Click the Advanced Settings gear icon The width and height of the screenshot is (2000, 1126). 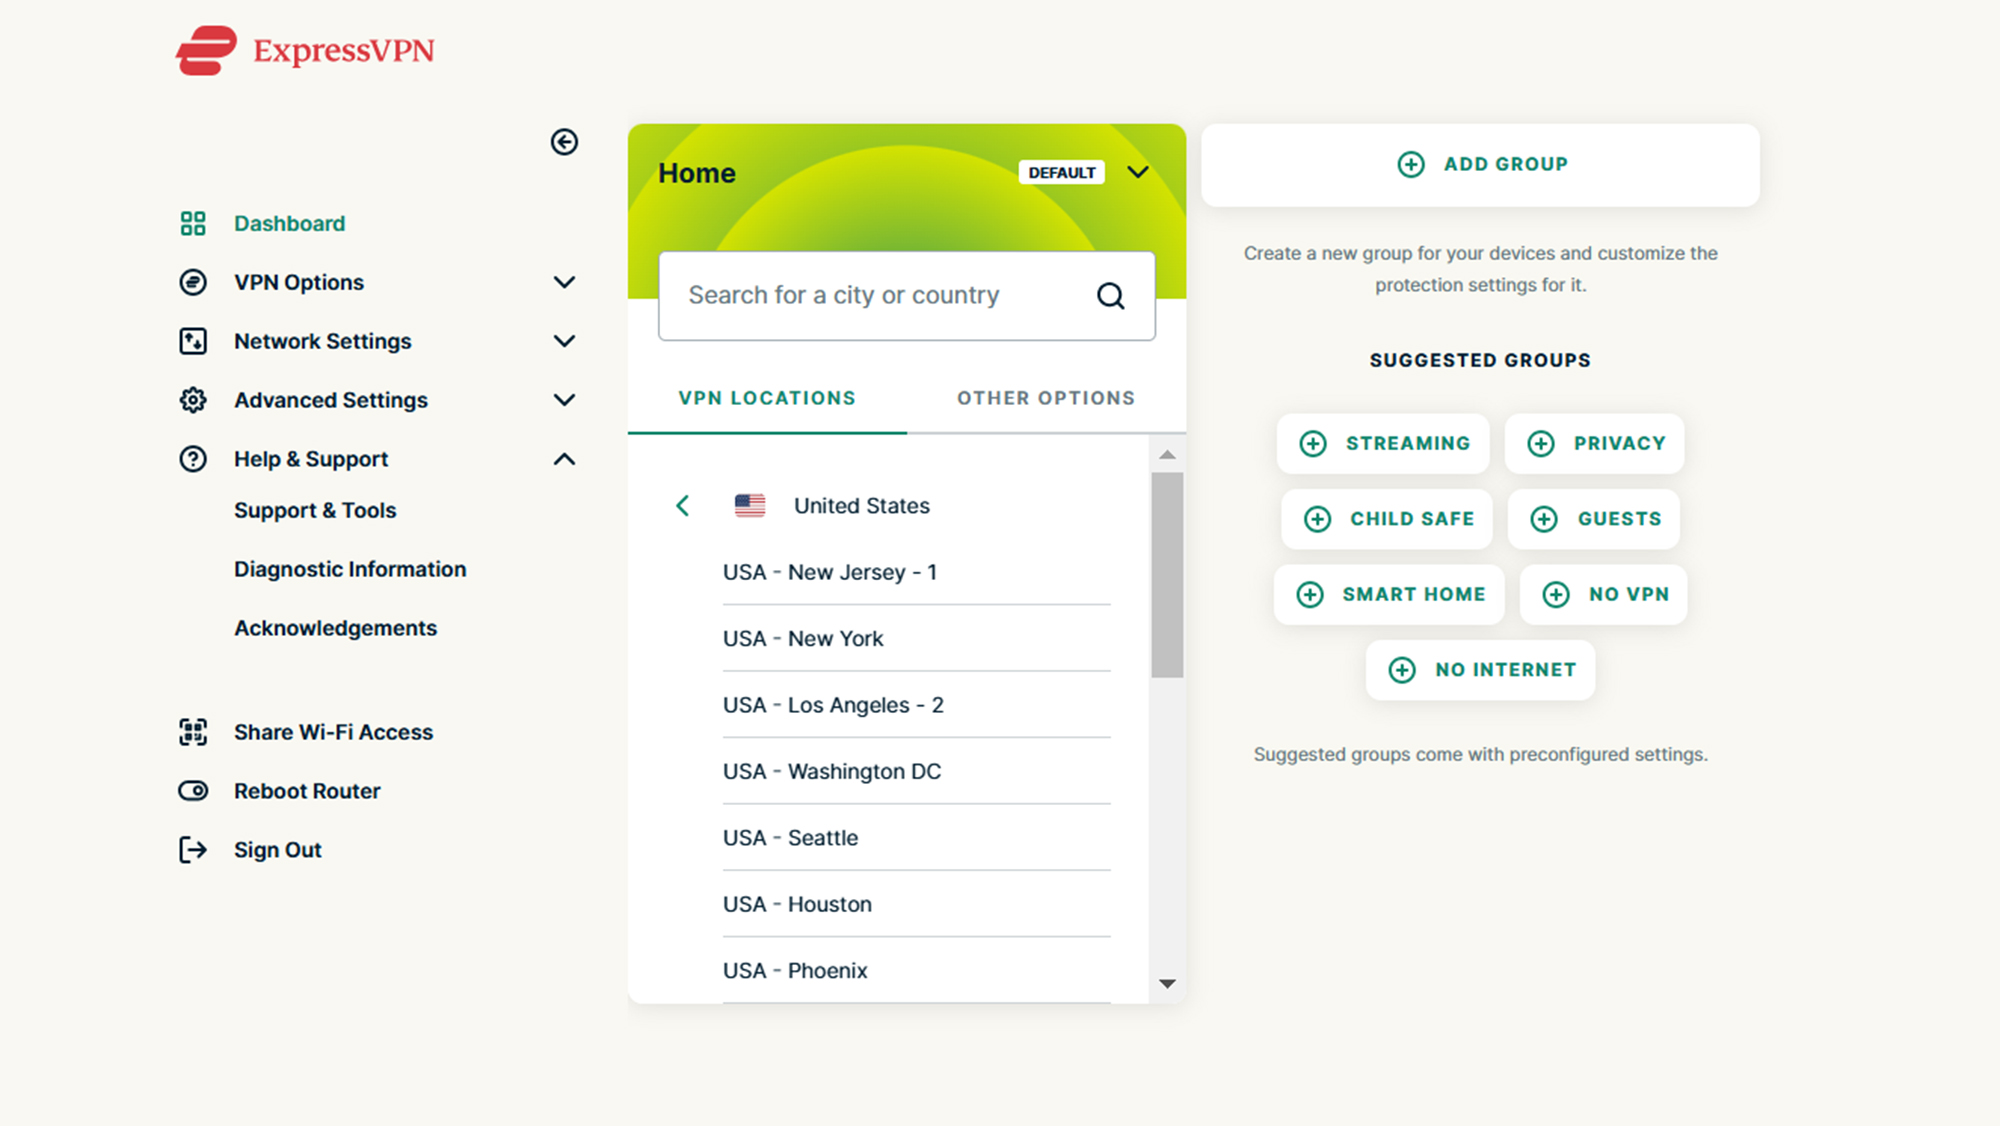tap(193, 400)
